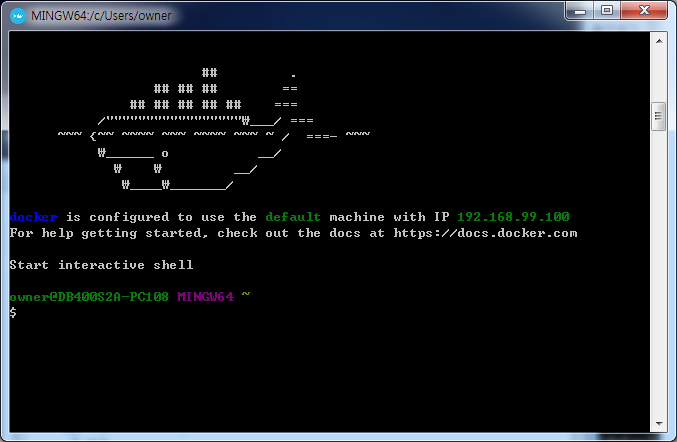
Task: Click the IP address 192.168.99.100
Action: pyautogui.click(x=513, y=217)
